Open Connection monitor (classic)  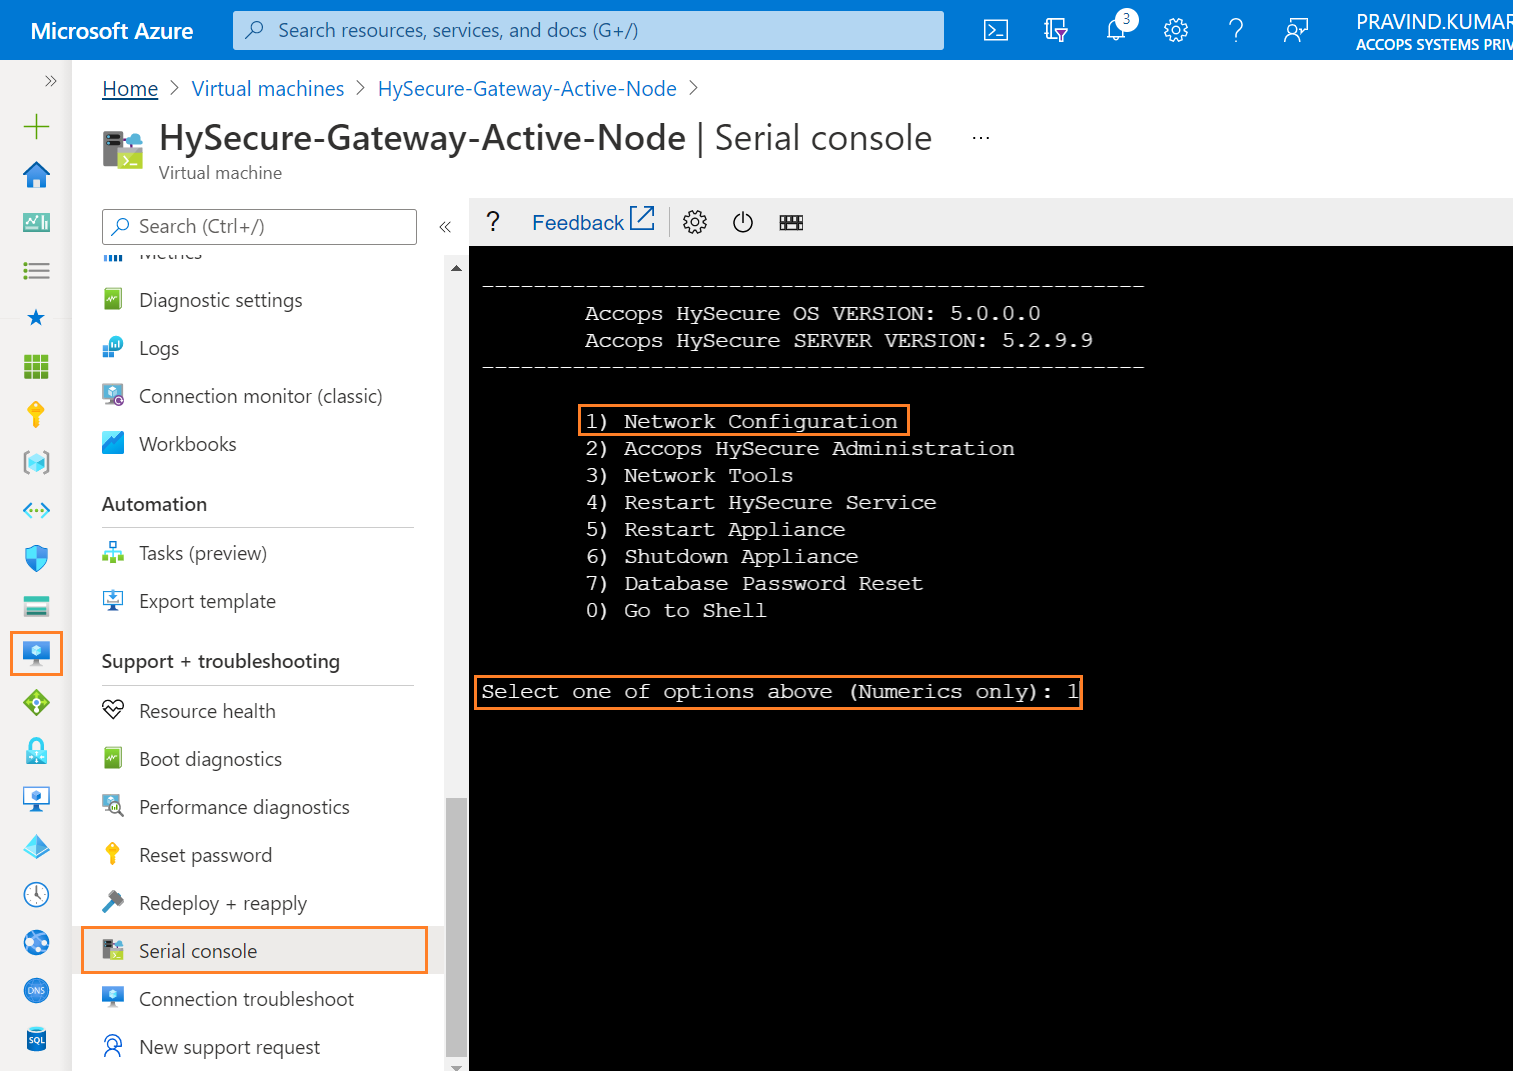(258, 396)
